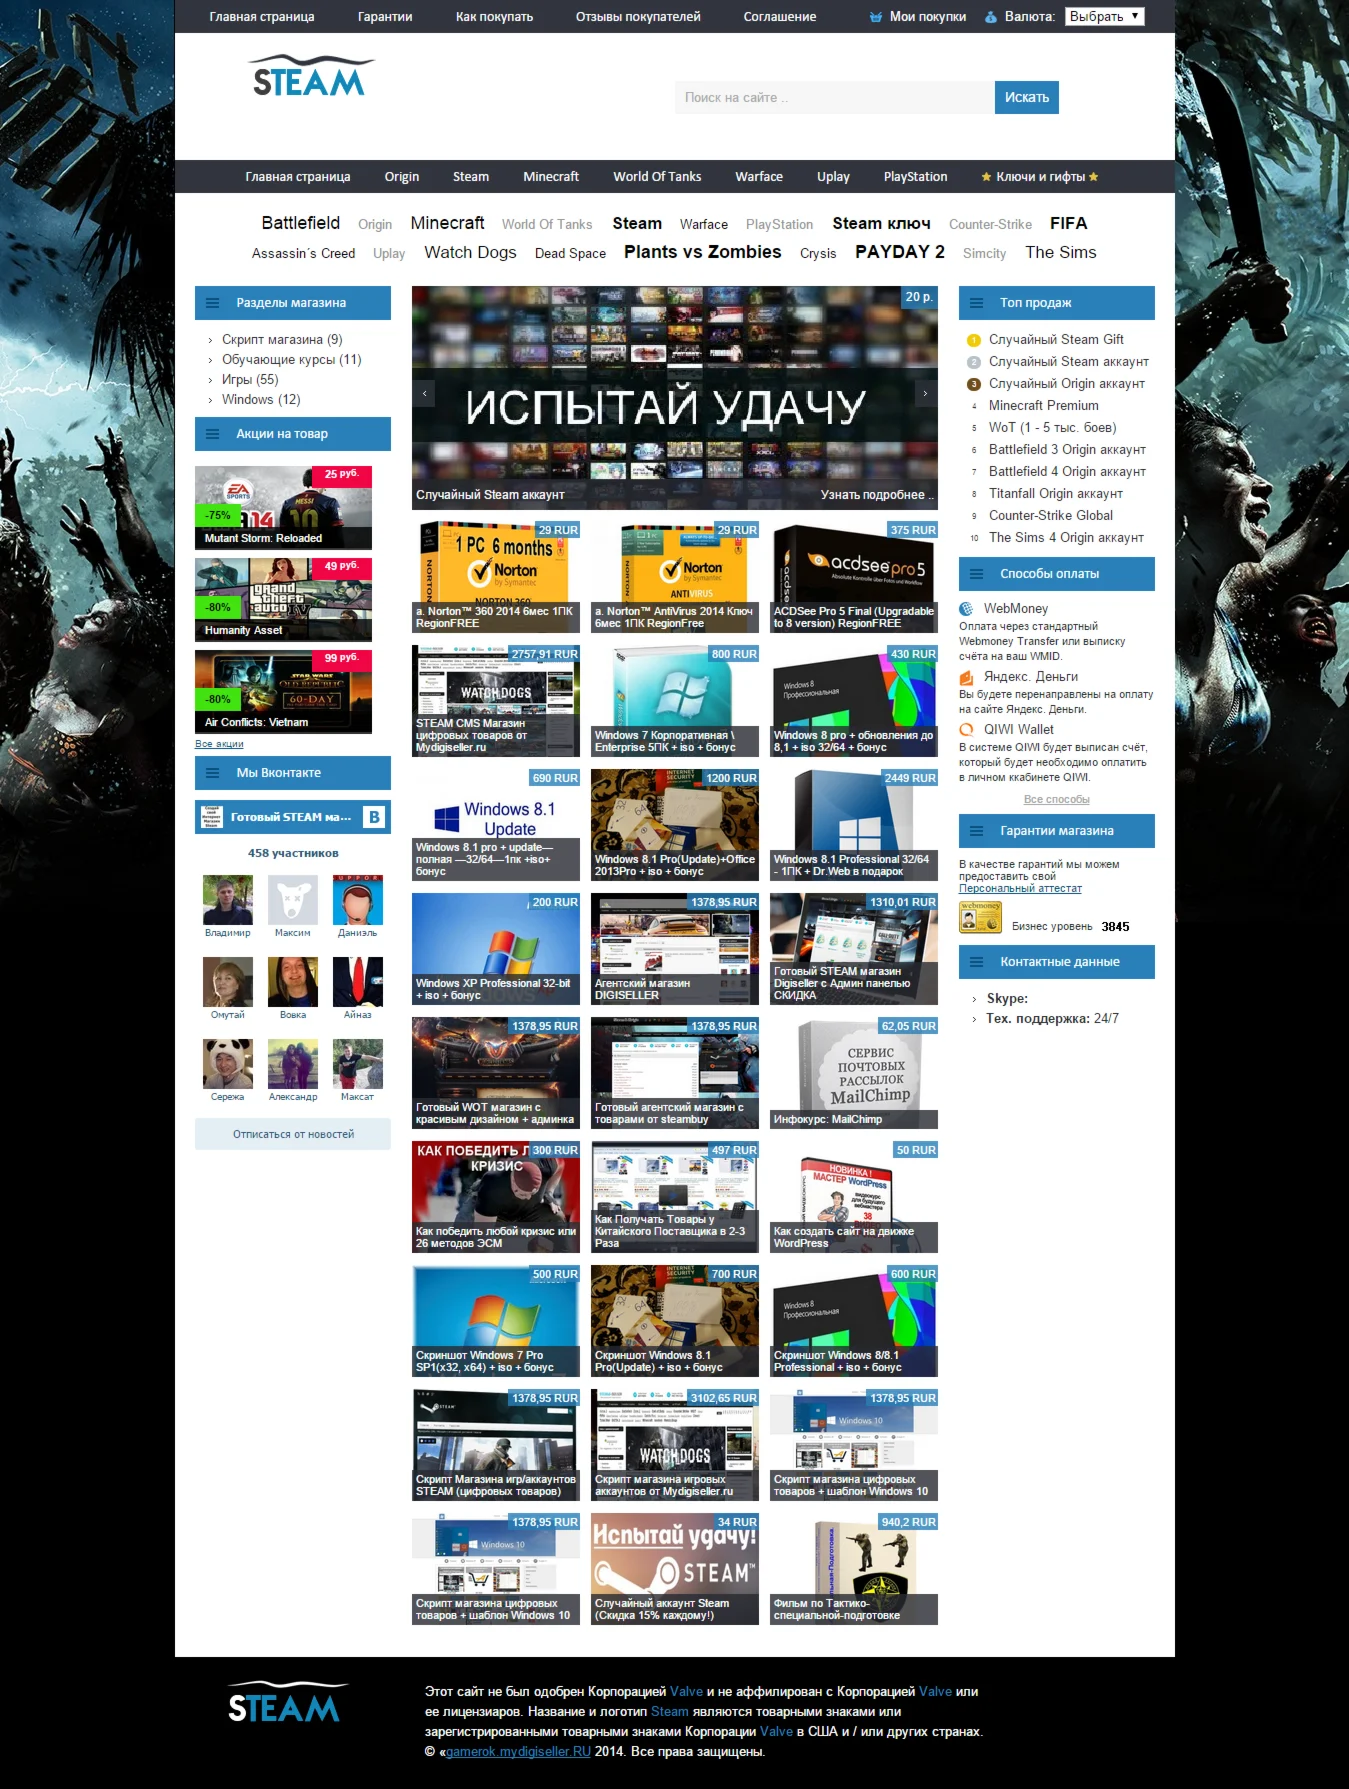
Task: Click the WebMoney attestat badge
Action: pos(980,917)
